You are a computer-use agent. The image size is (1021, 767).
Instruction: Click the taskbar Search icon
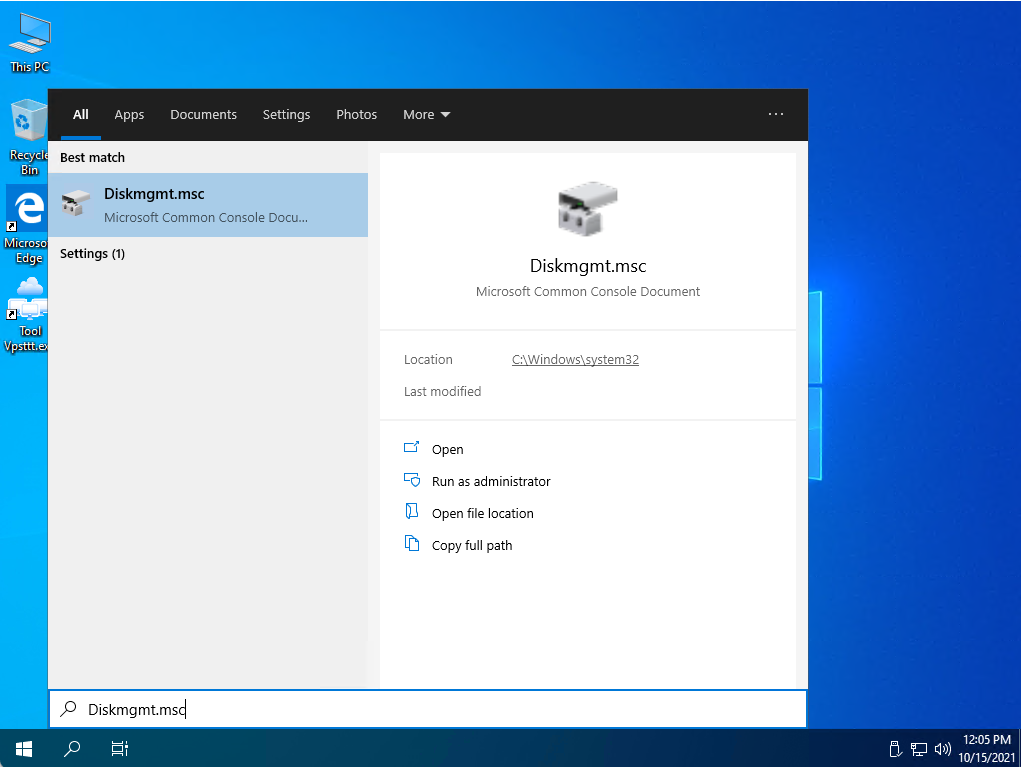[72, 749]
